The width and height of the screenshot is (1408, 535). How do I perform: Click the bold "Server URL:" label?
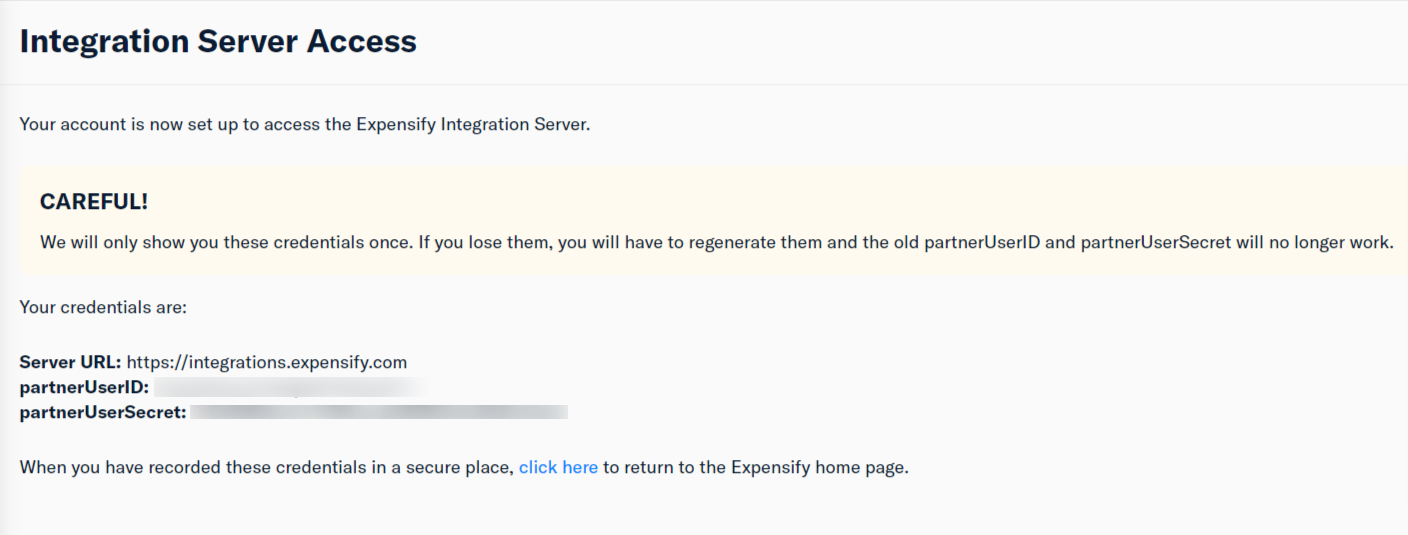pyautogui.click(x=70, y=362)
